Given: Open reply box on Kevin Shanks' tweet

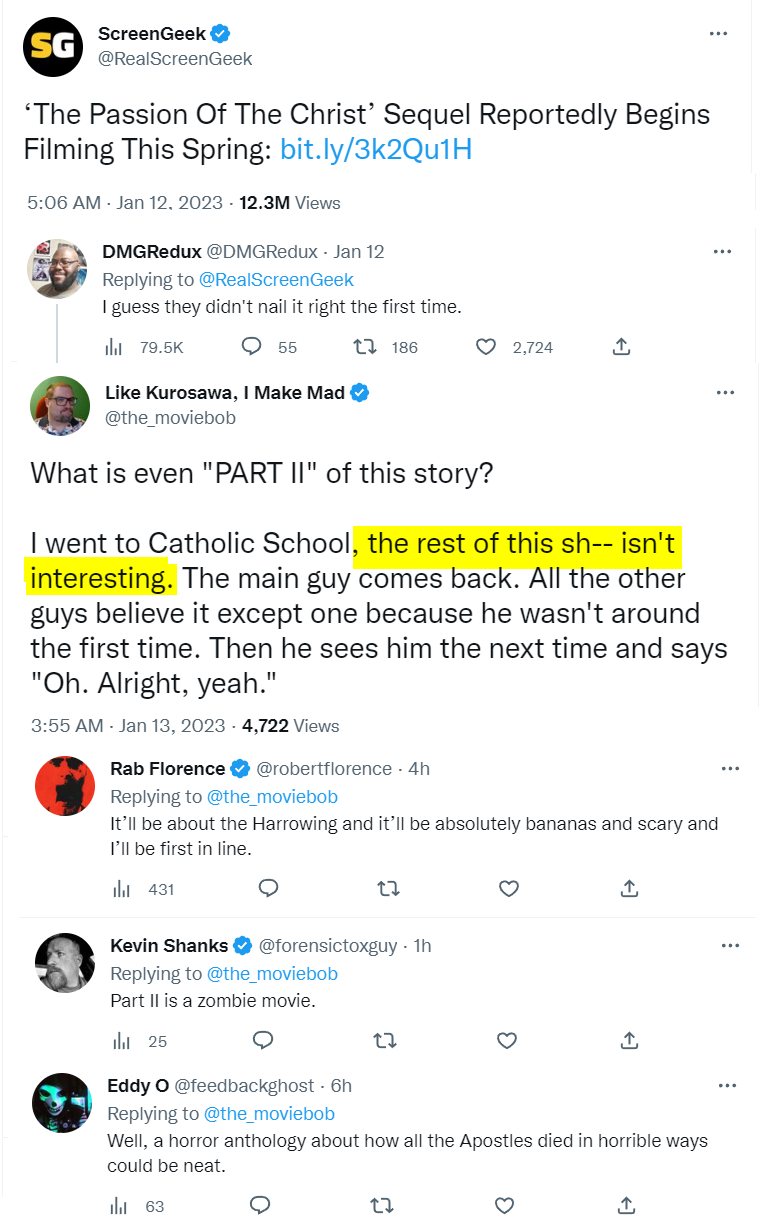Looking at the screenshot, I should 263,1041.
